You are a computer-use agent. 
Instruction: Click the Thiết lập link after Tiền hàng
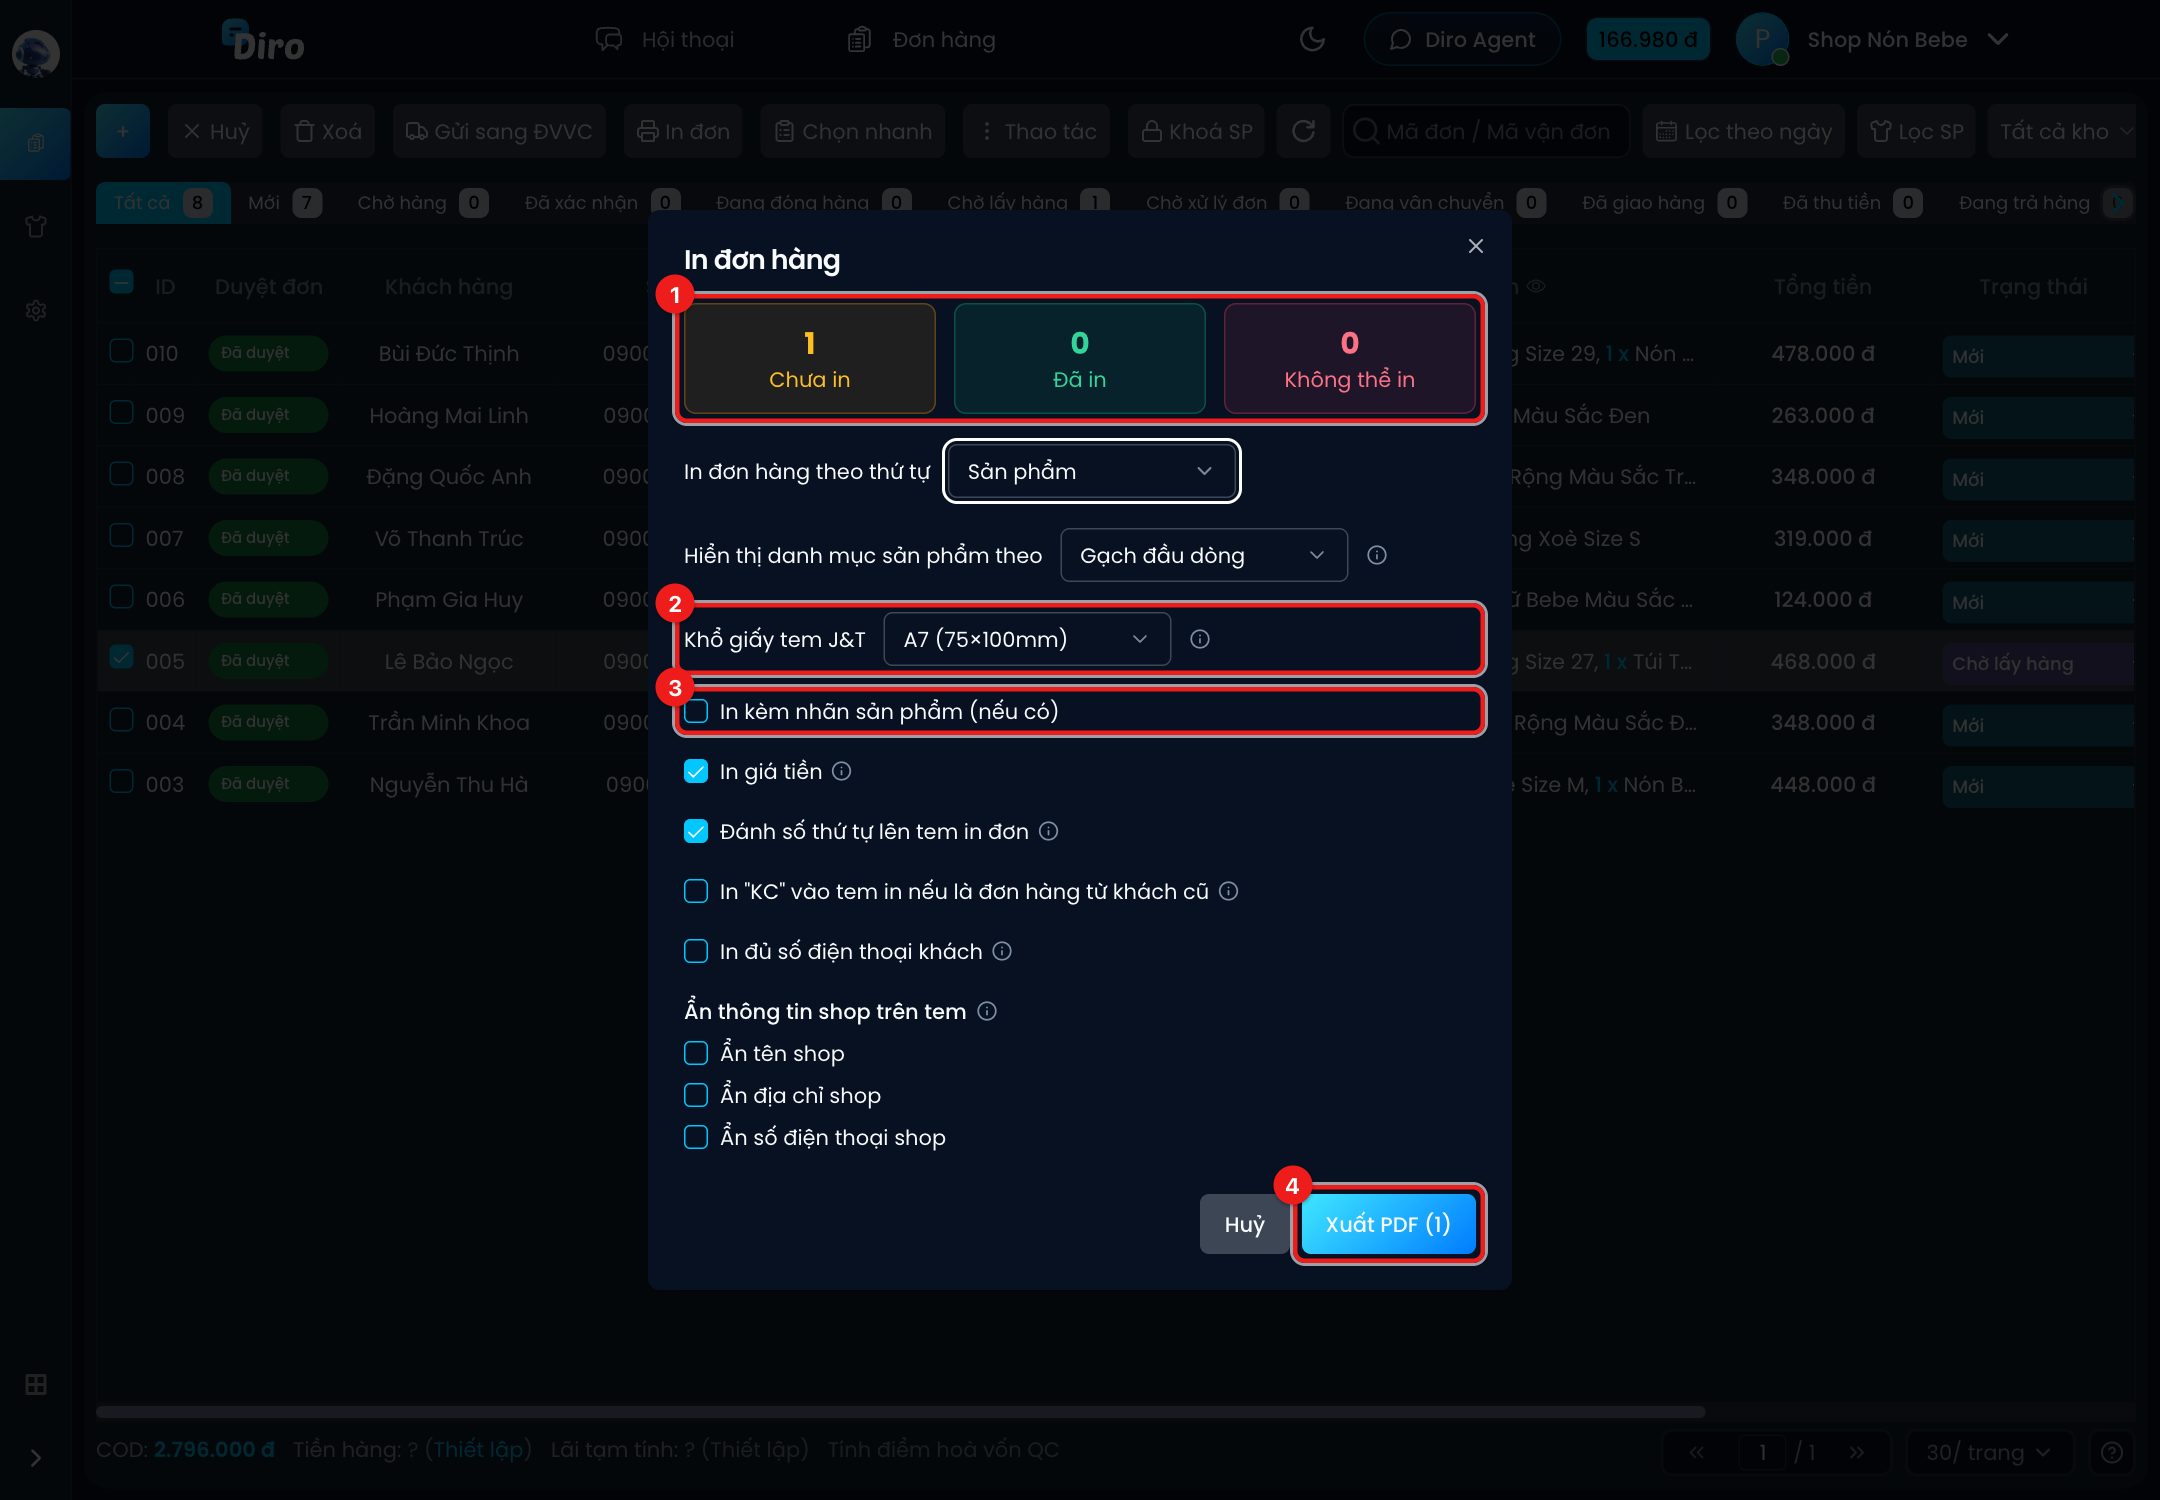(x=479, y=1449)
